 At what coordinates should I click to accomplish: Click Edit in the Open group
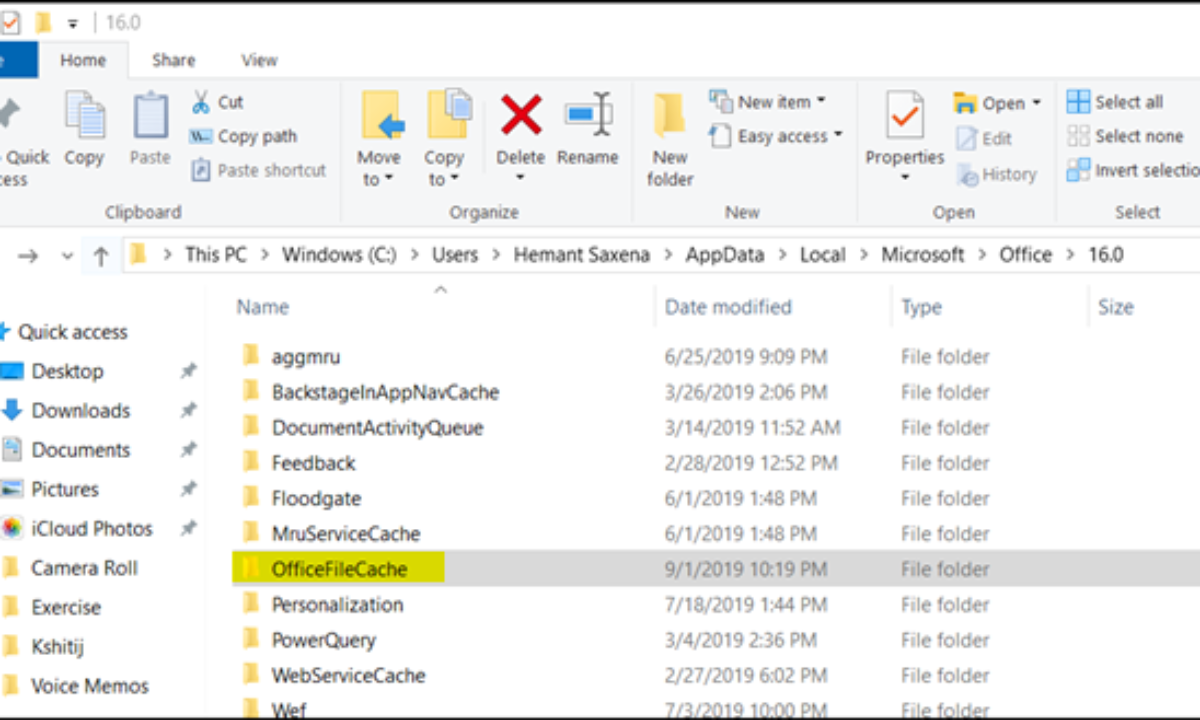point(984,138)
